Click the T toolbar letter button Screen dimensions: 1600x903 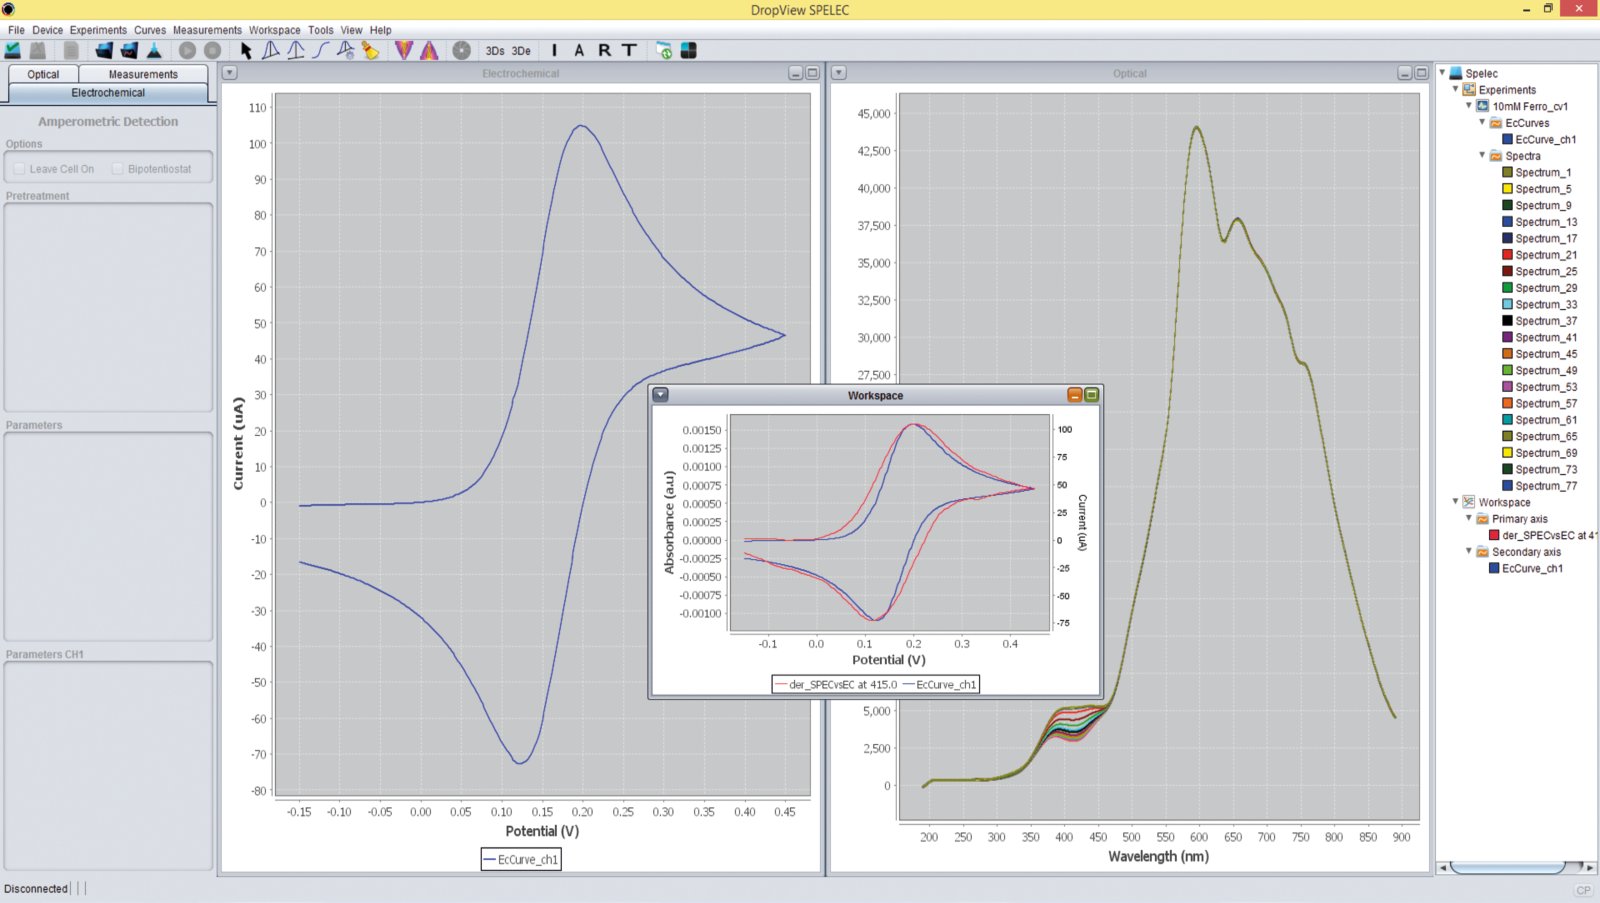629,50
